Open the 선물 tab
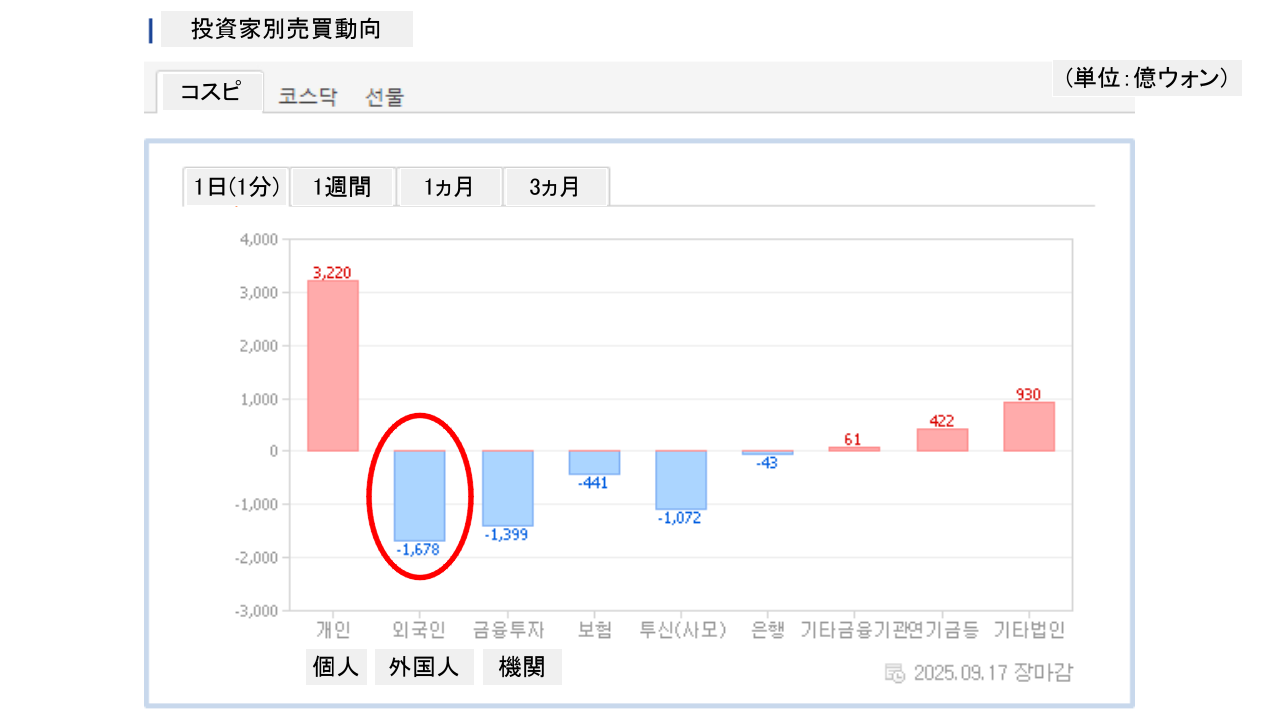The image size is (1280, 720). point(384,97)
